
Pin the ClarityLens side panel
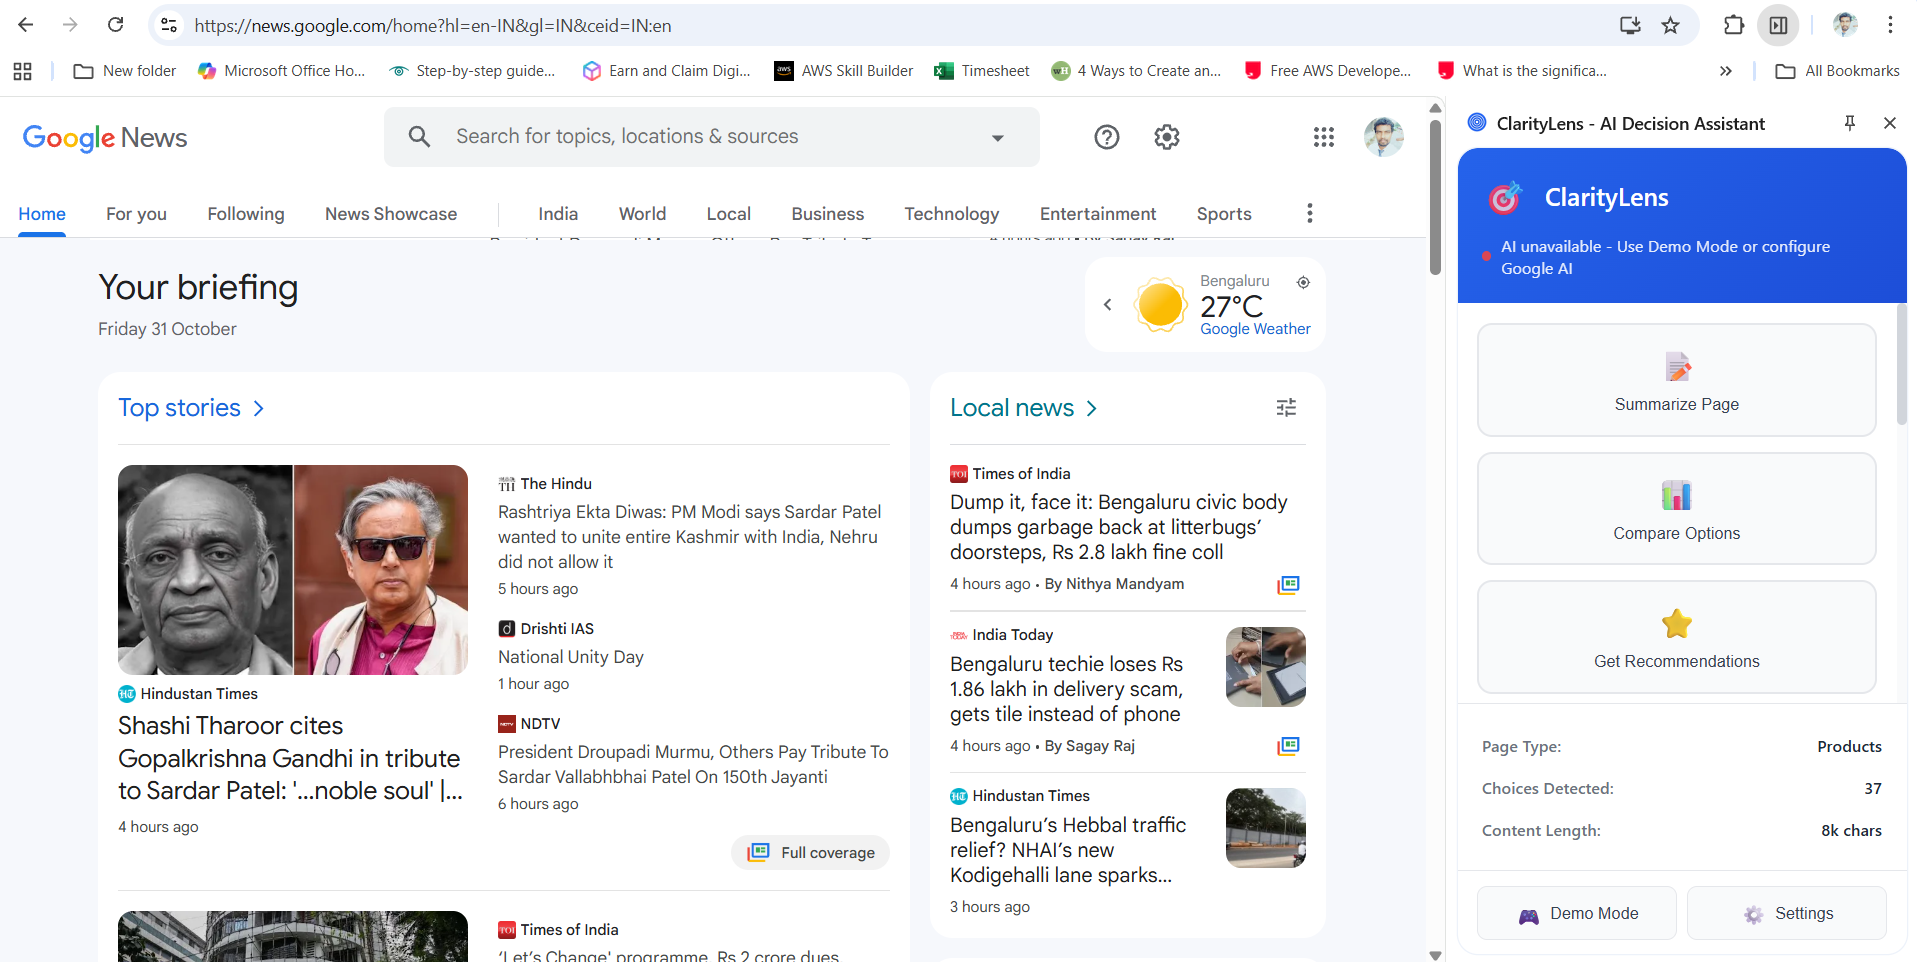(x=1850, y=123)
